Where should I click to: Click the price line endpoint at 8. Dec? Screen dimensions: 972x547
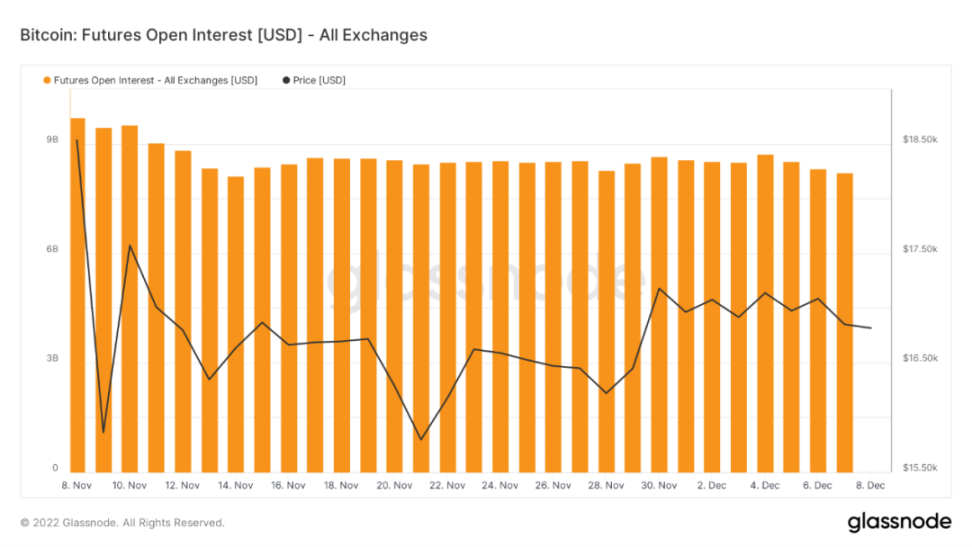[x=871, y=328]
